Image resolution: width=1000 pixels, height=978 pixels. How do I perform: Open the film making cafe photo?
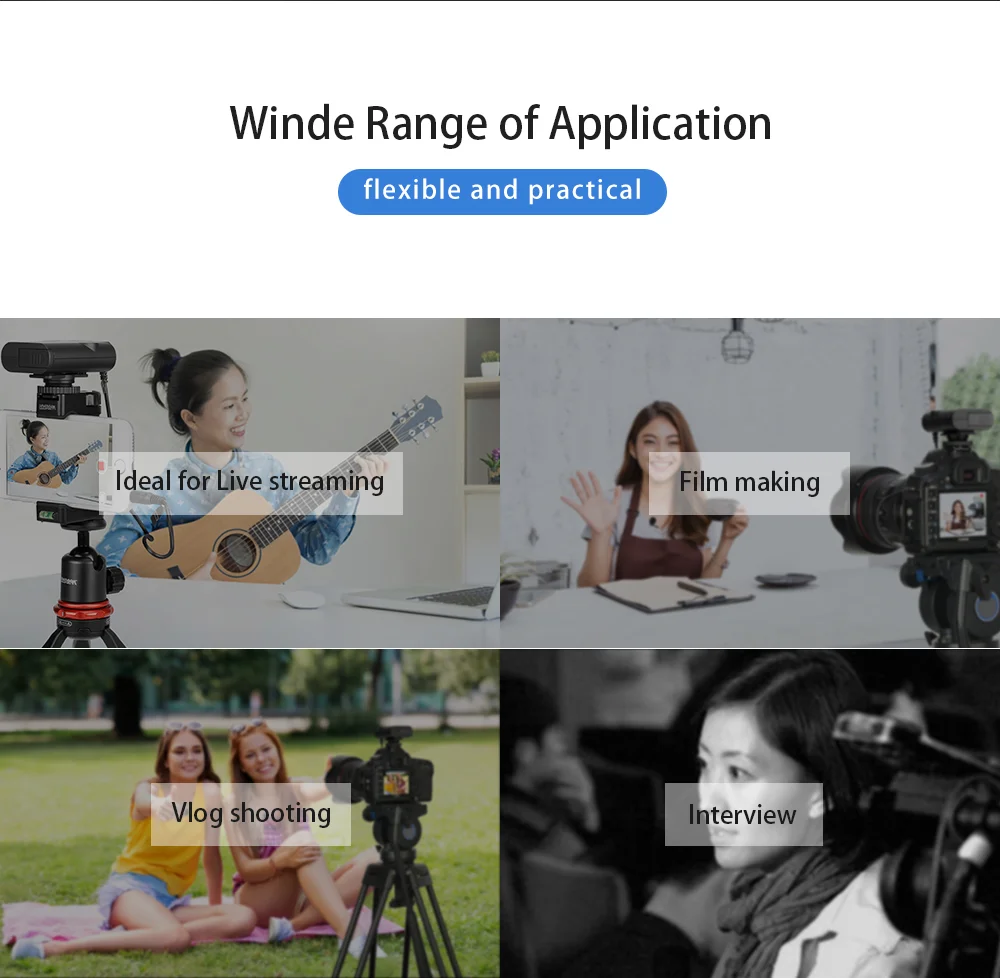pos(750,483)
